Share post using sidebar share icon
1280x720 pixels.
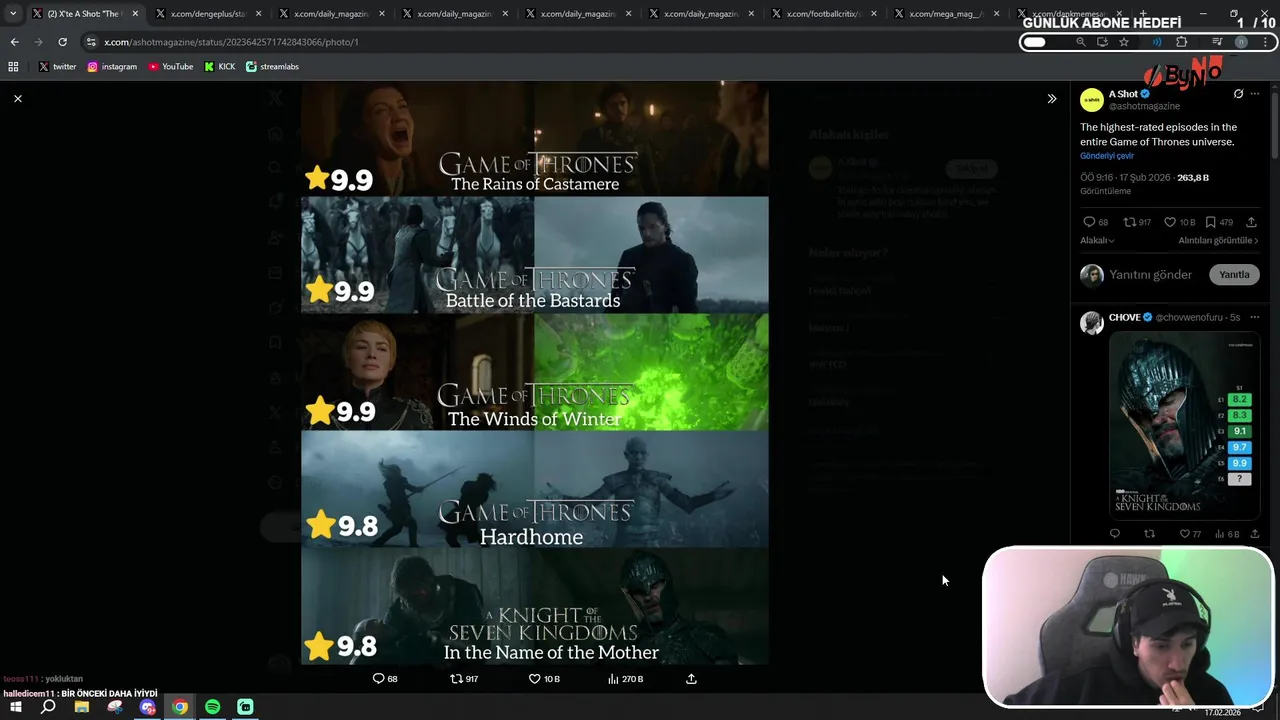1251,222
